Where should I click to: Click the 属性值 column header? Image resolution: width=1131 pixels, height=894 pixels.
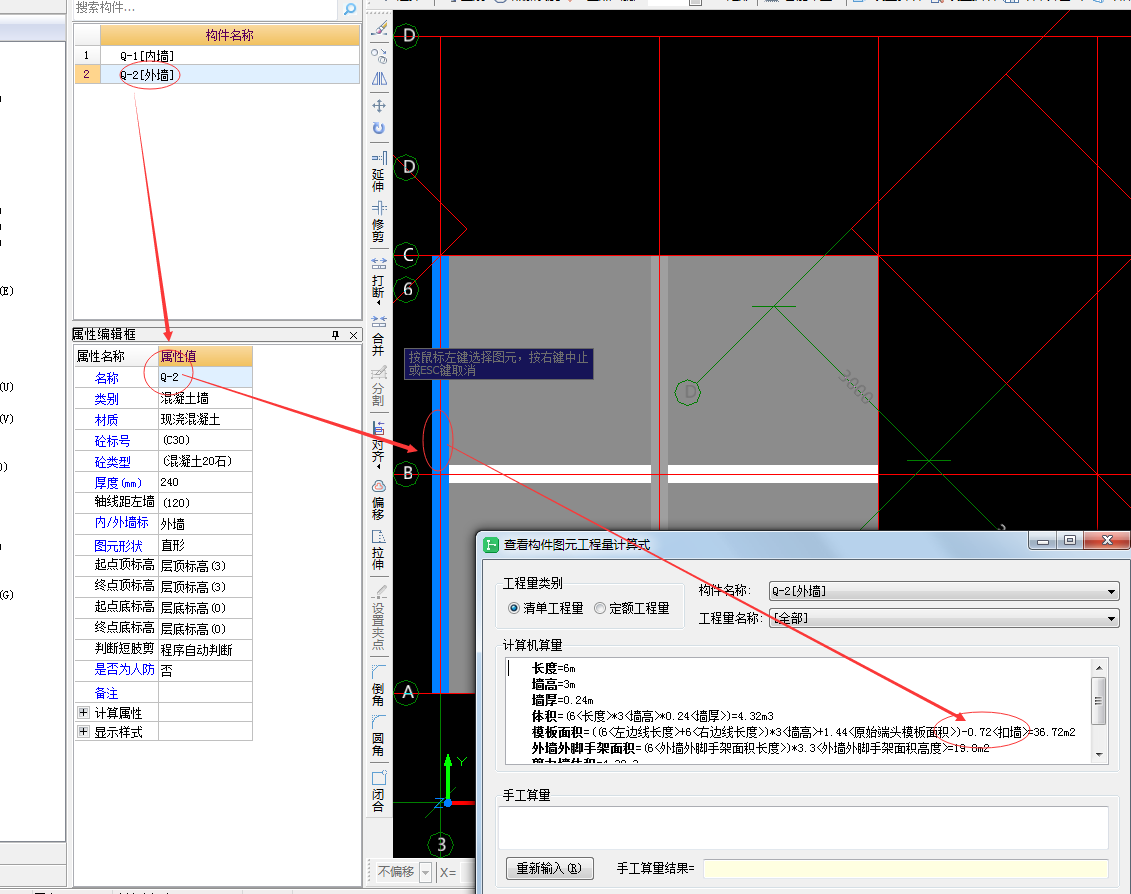(x=205, y=356)
